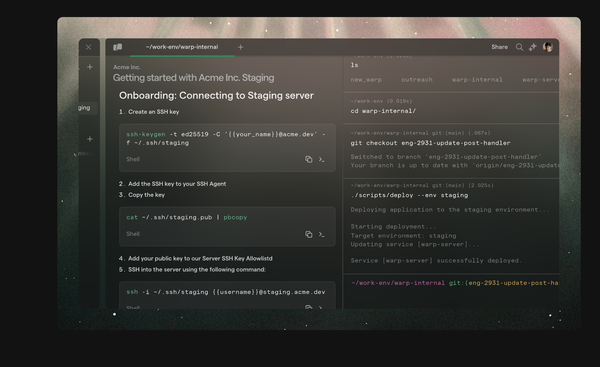Click the ssh -i staging command block
Viewport: 600px width, 367px height.
click(x=227, y=295)
